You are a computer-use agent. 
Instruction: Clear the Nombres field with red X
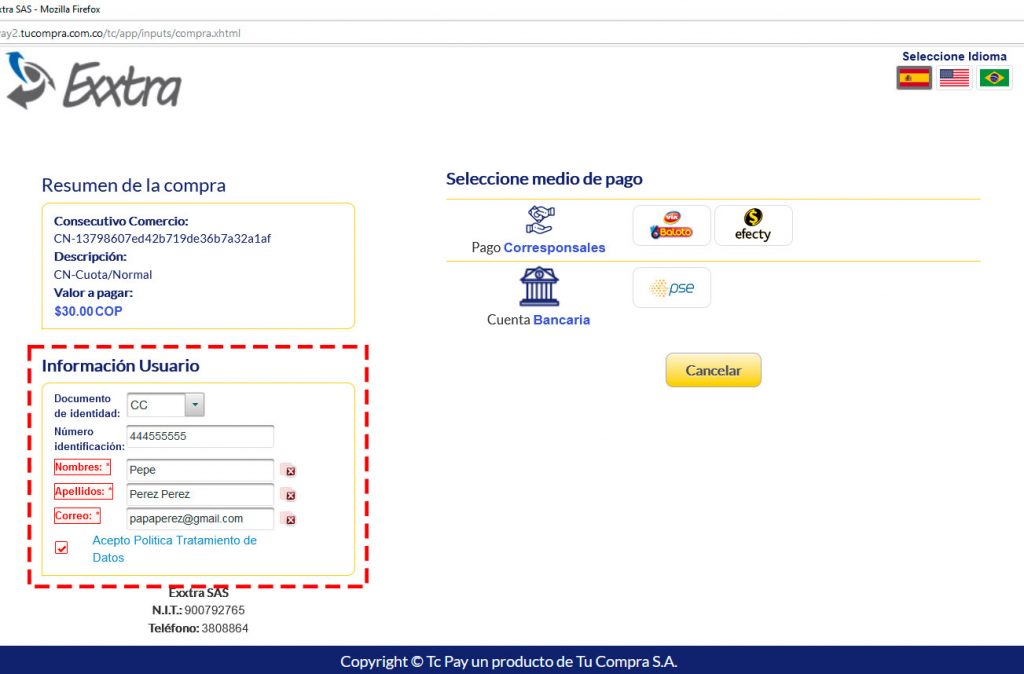pyautogui.click(x=290, y=471)
